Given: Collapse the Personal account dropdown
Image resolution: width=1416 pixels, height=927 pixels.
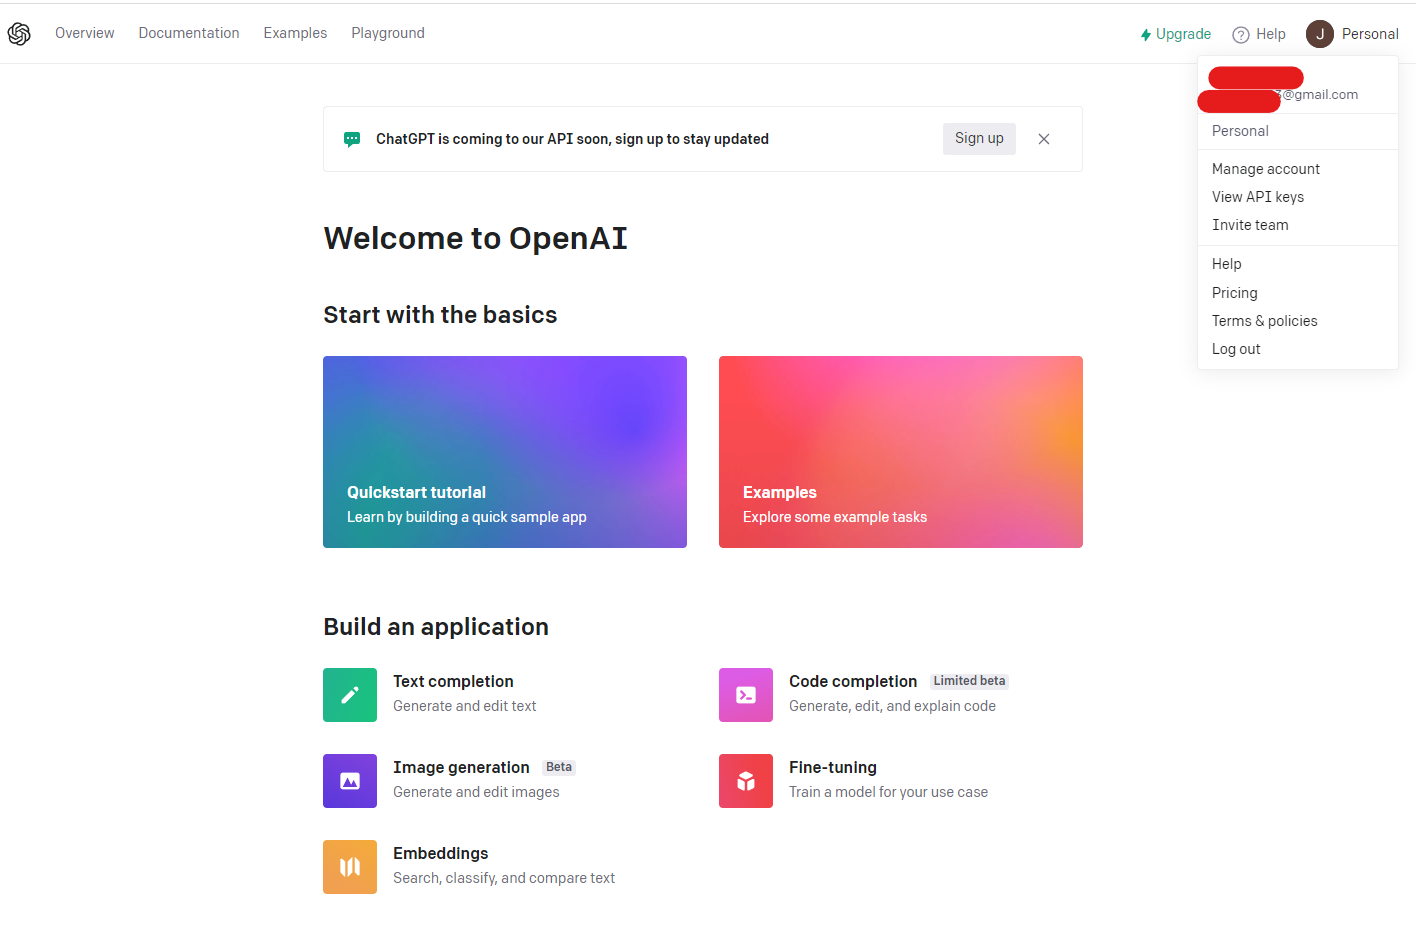Looking at the screenshot, I should (1352, 34).
